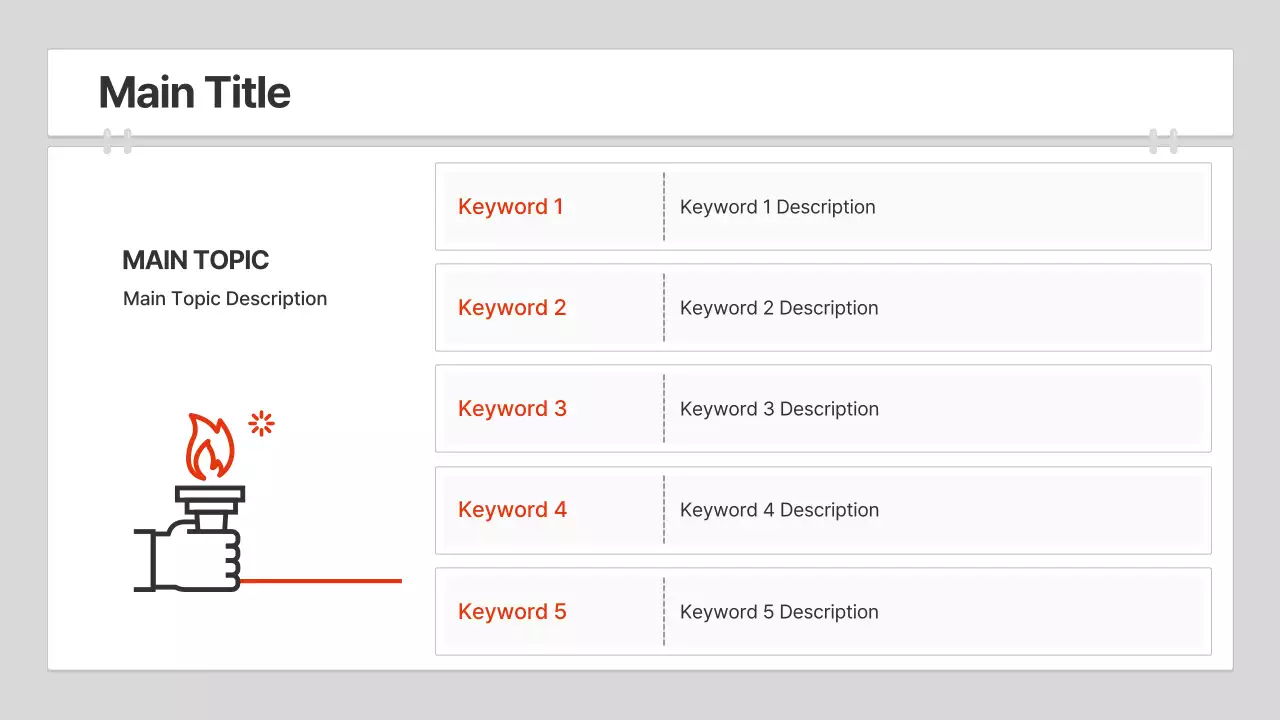Click the right binder ring clips
The height and width of the screenshot is (720, 1280).
click(x=1163, y=141)
